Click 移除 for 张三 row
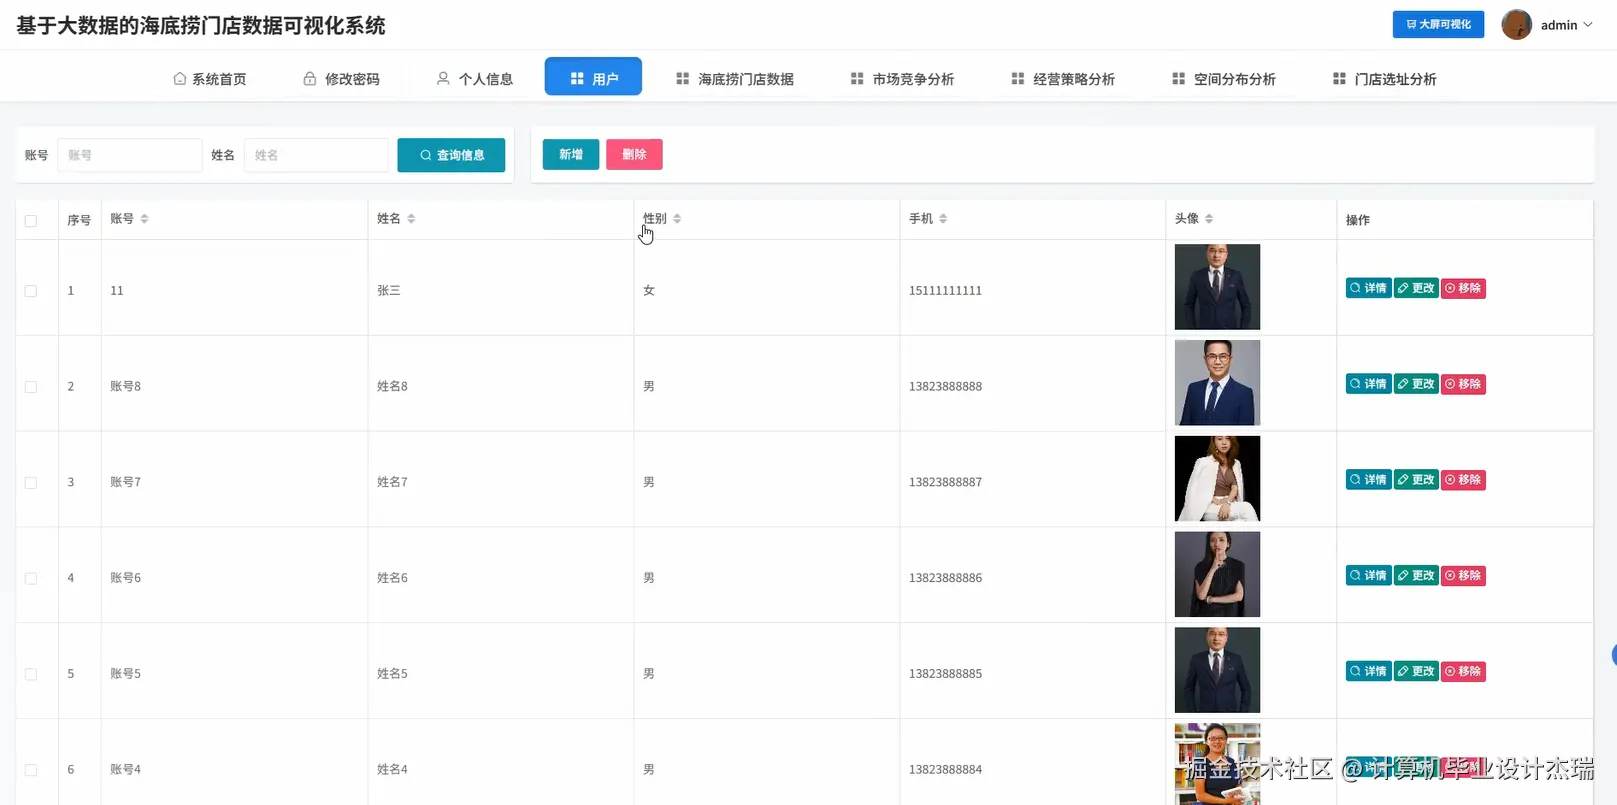1617x805 pixels. pyautogui.click(x=1463, y=288)
